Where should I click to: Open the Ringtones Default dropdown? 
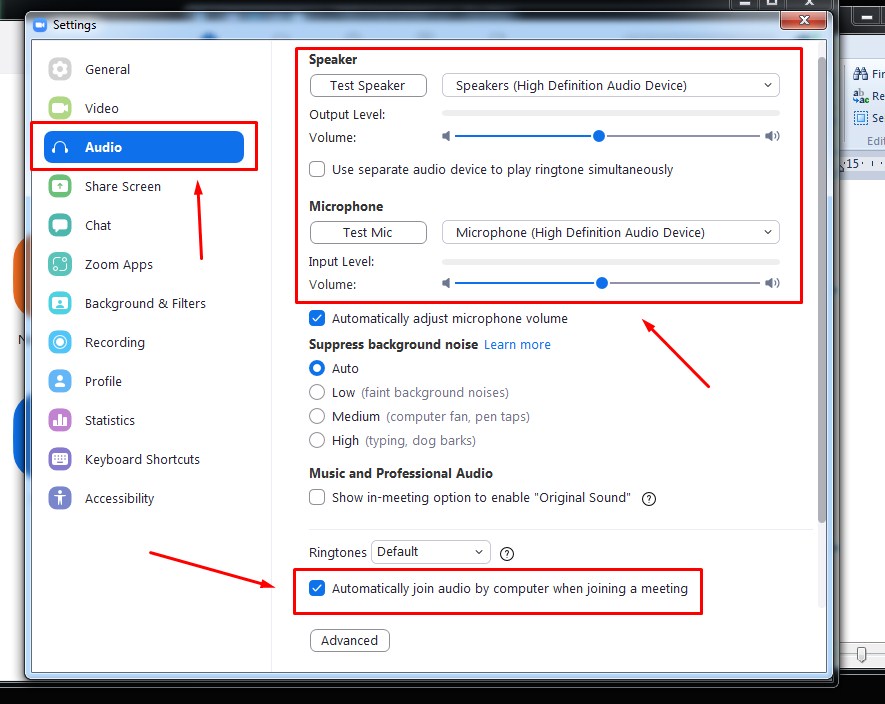click(431, 552)
